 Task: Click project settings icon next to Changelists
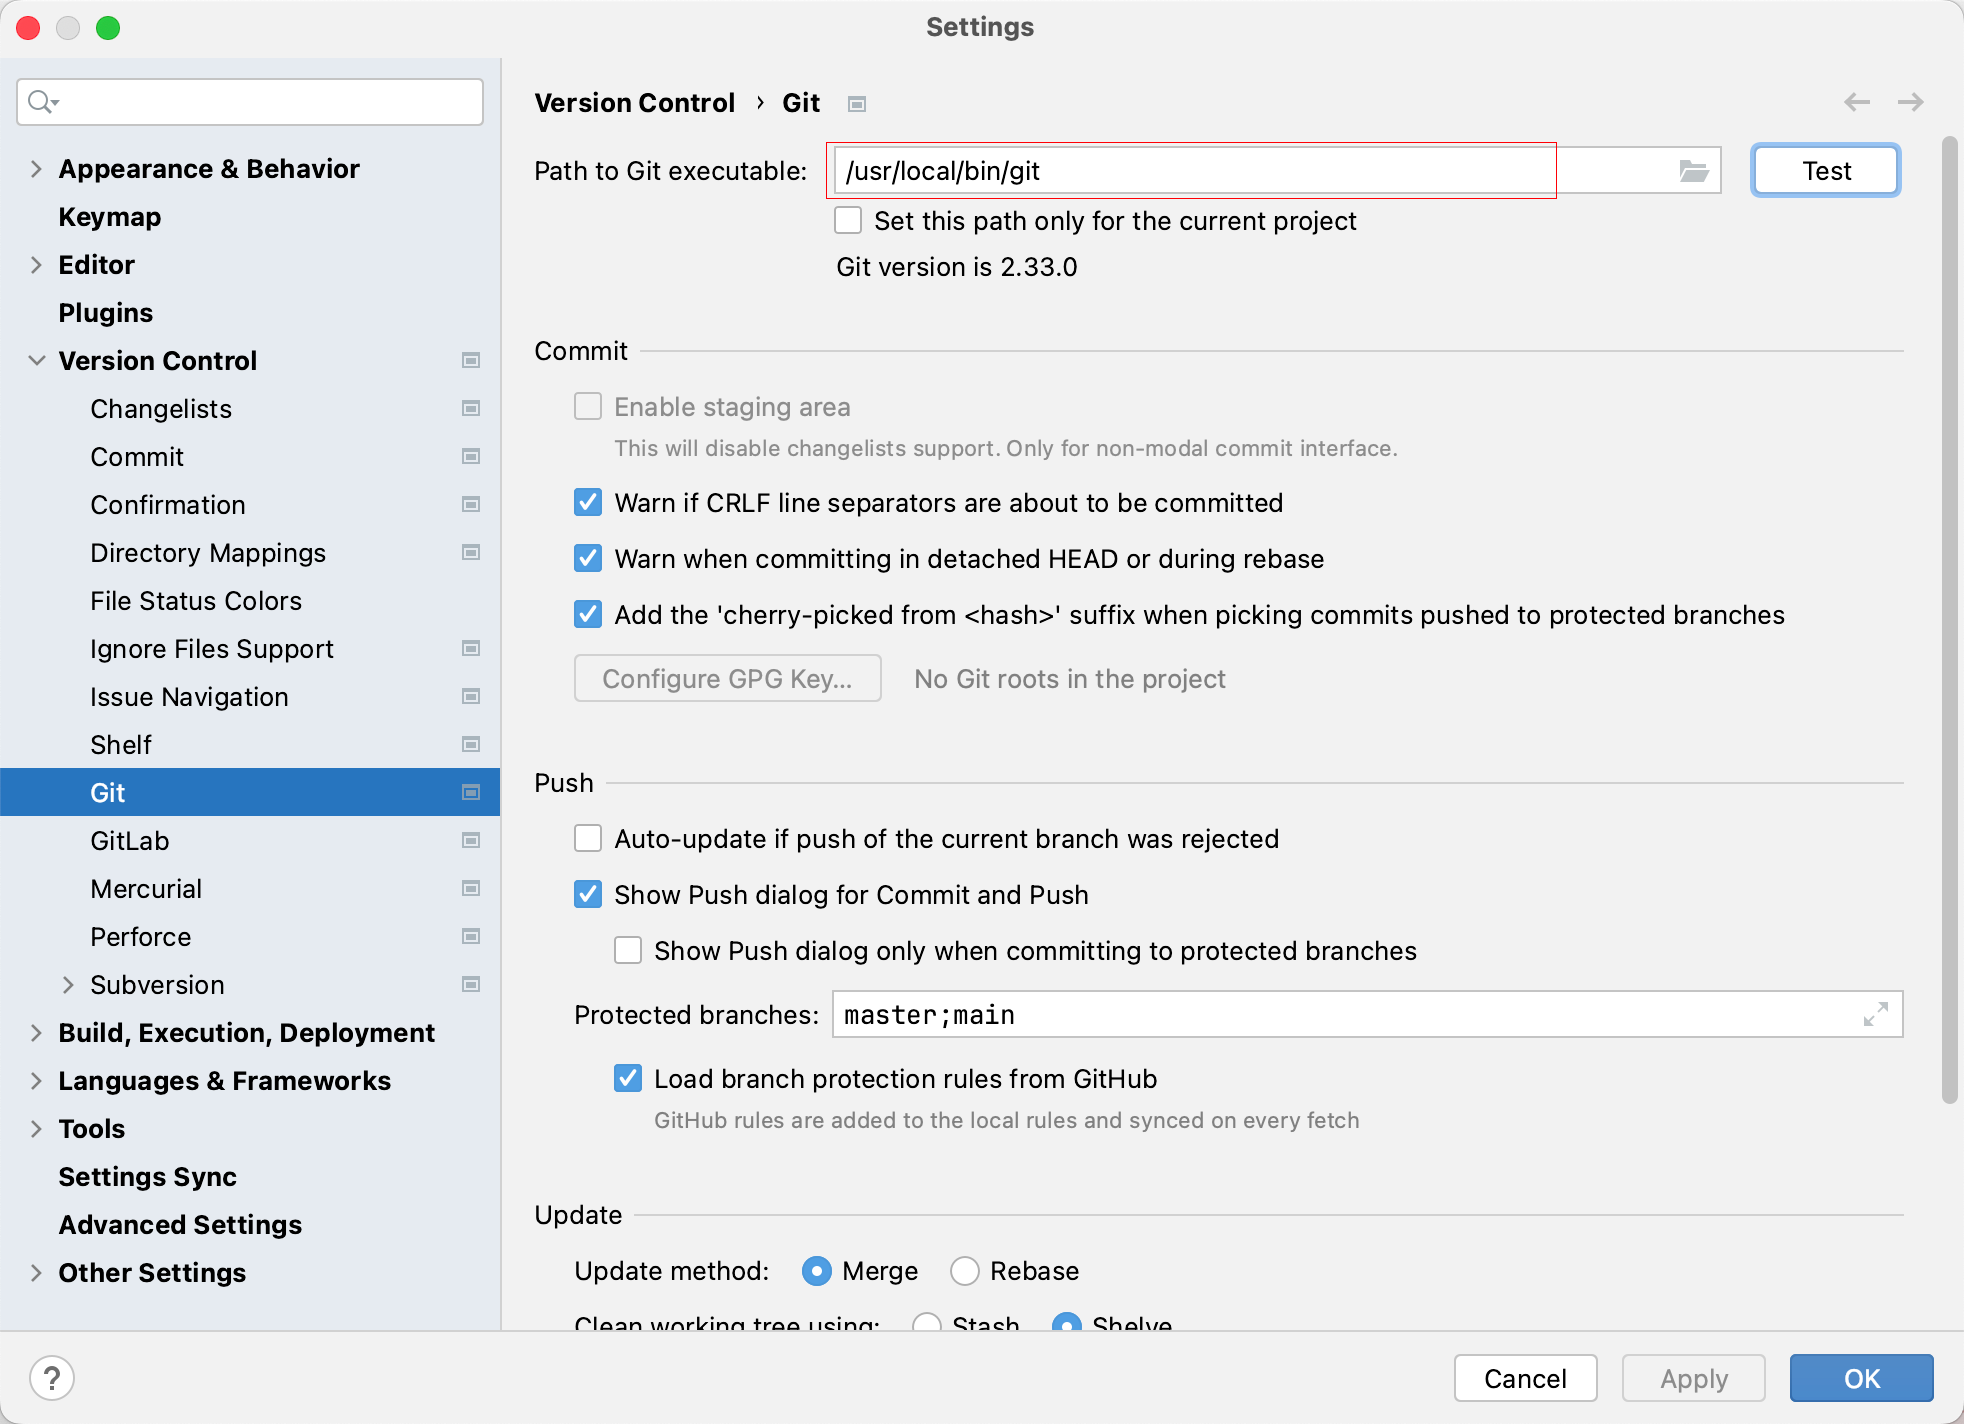471,409
